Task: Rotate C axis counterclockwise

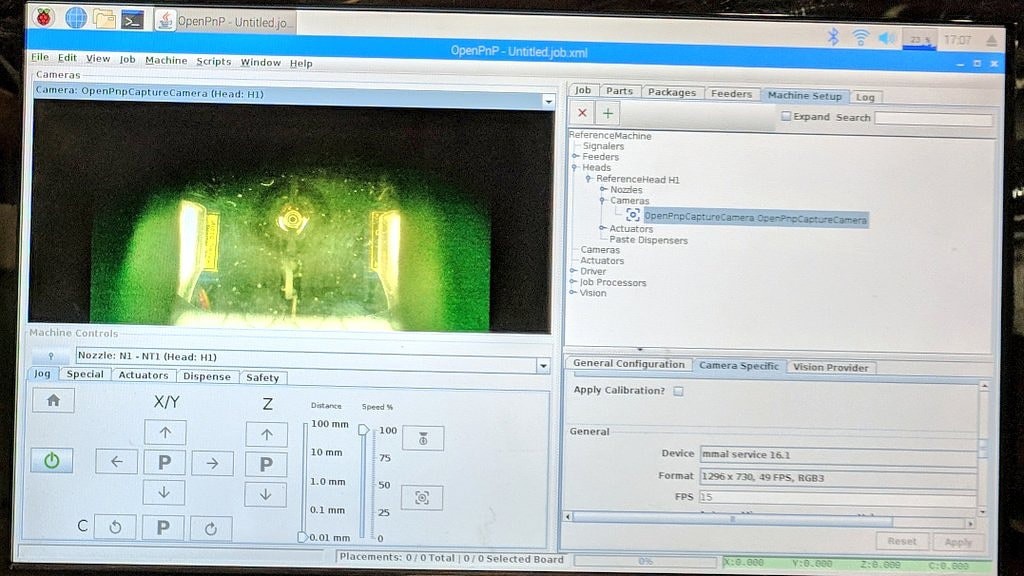Action: click(115, 527)
